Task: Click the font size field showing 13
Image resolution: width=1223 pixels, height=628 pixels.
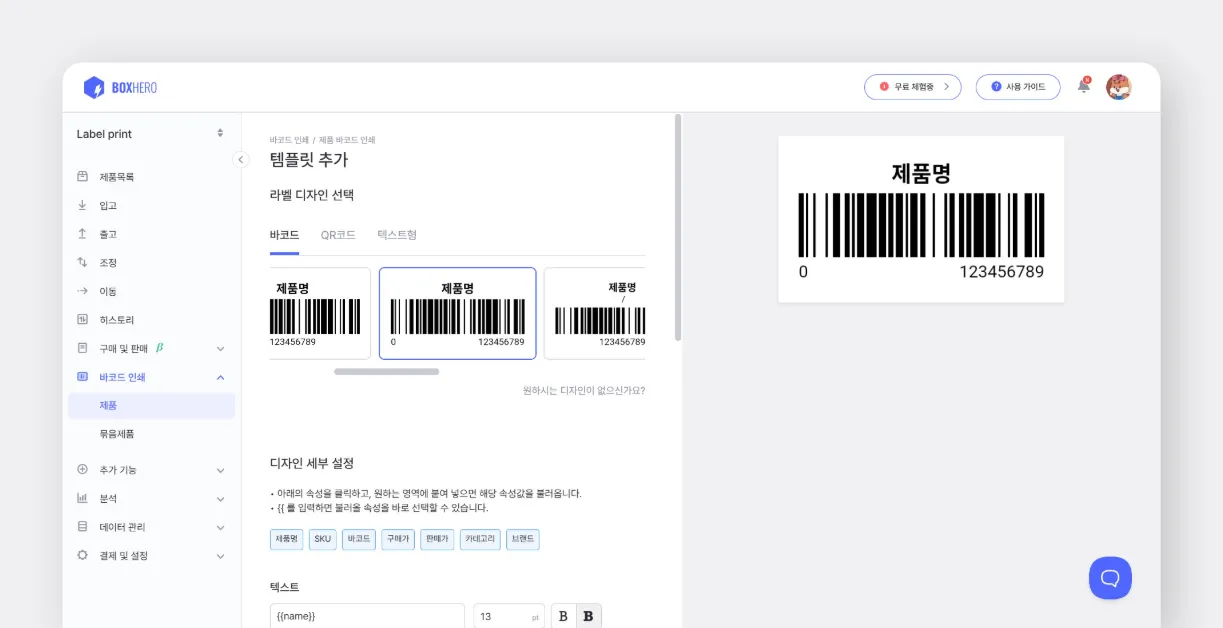Action: point(508,615)
